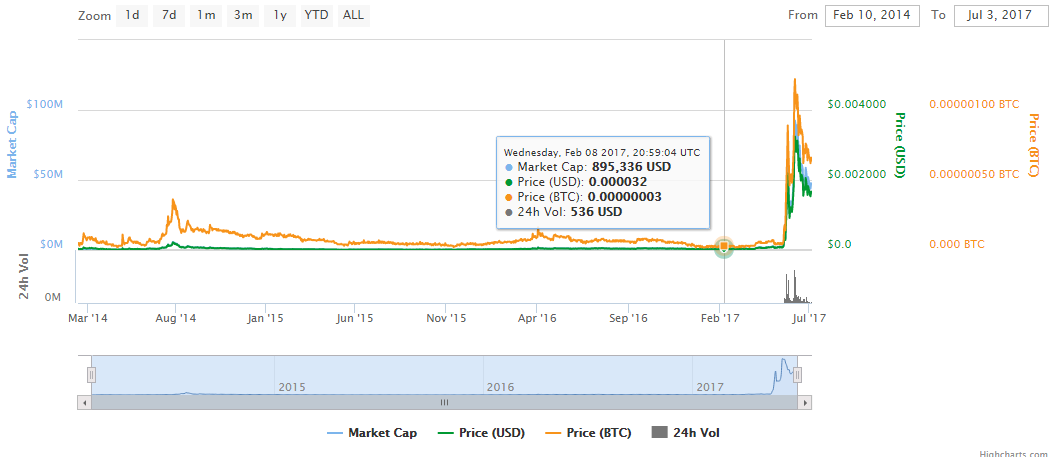Click the Price (USD) axis title

900,145
